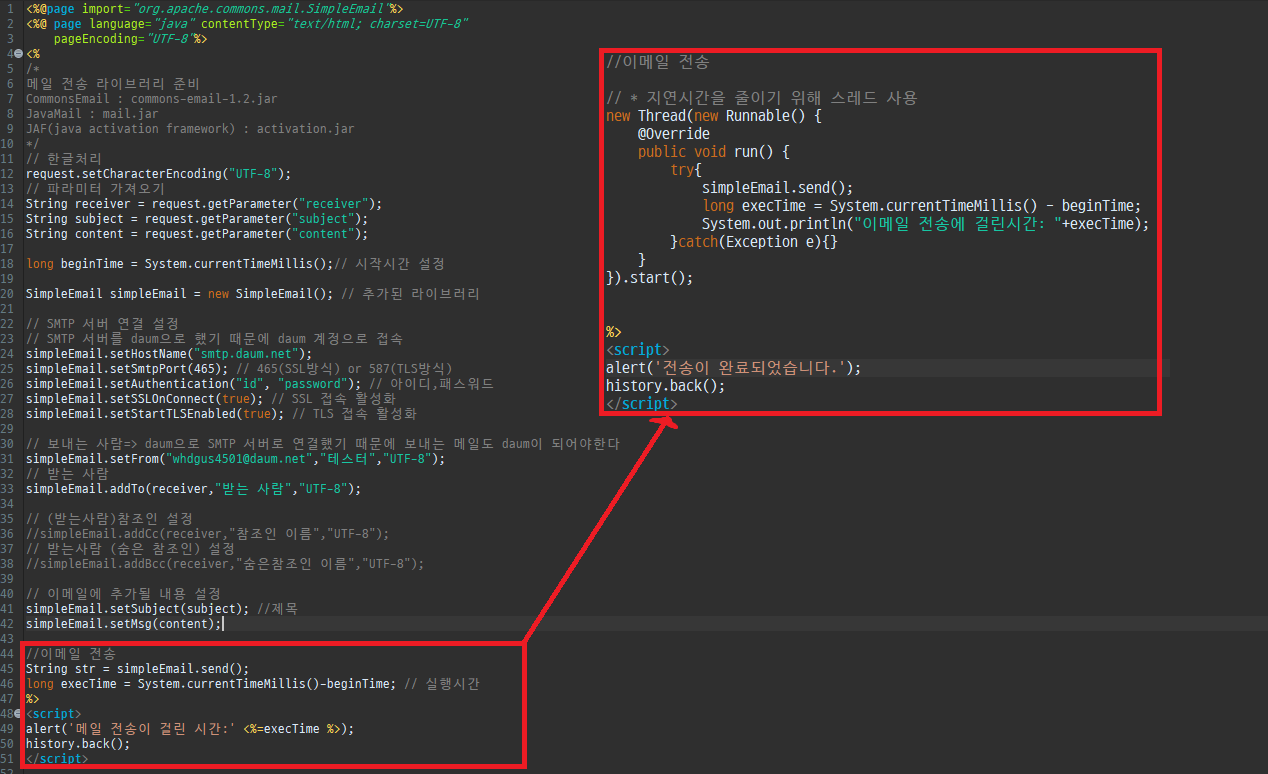Click the history.back(); line on line 50
The height and width of the screenshot is (774, 1268).
[78, 744]
